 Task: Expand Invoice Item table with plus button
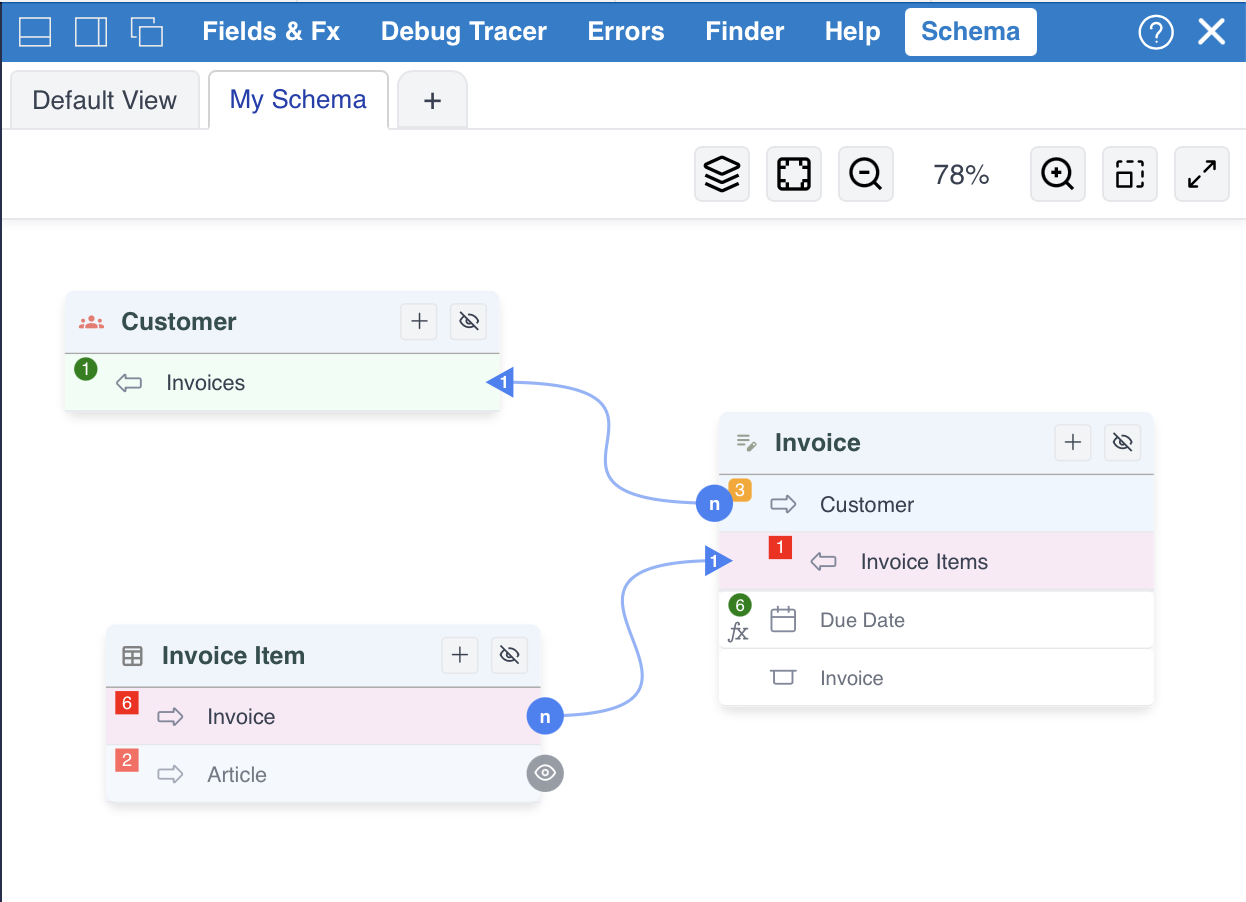tap(460, 655)
